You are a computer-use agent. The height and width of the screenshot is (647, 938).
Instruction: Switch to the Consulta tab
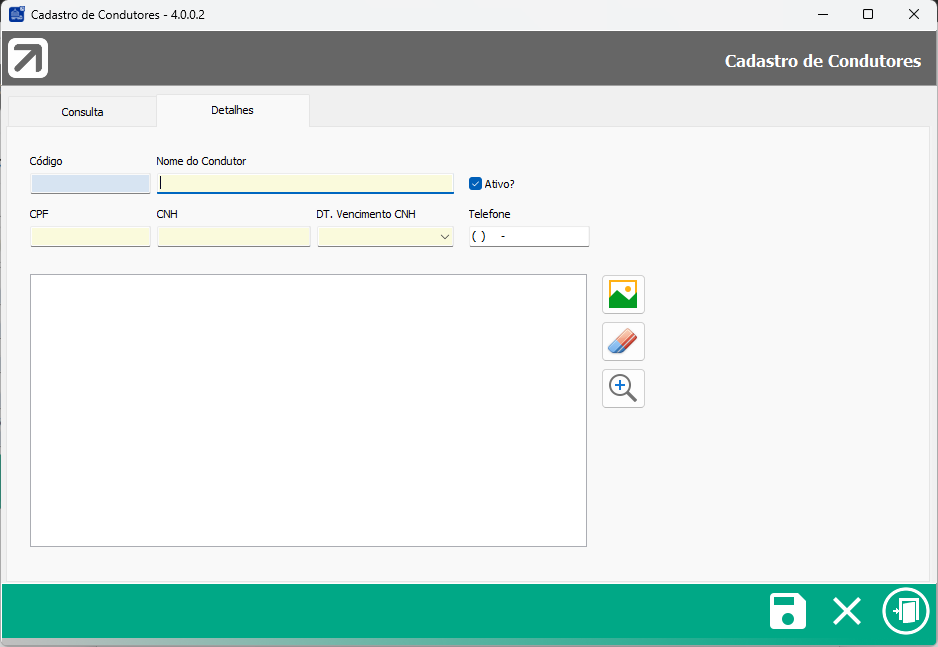[x=82, y=112]
